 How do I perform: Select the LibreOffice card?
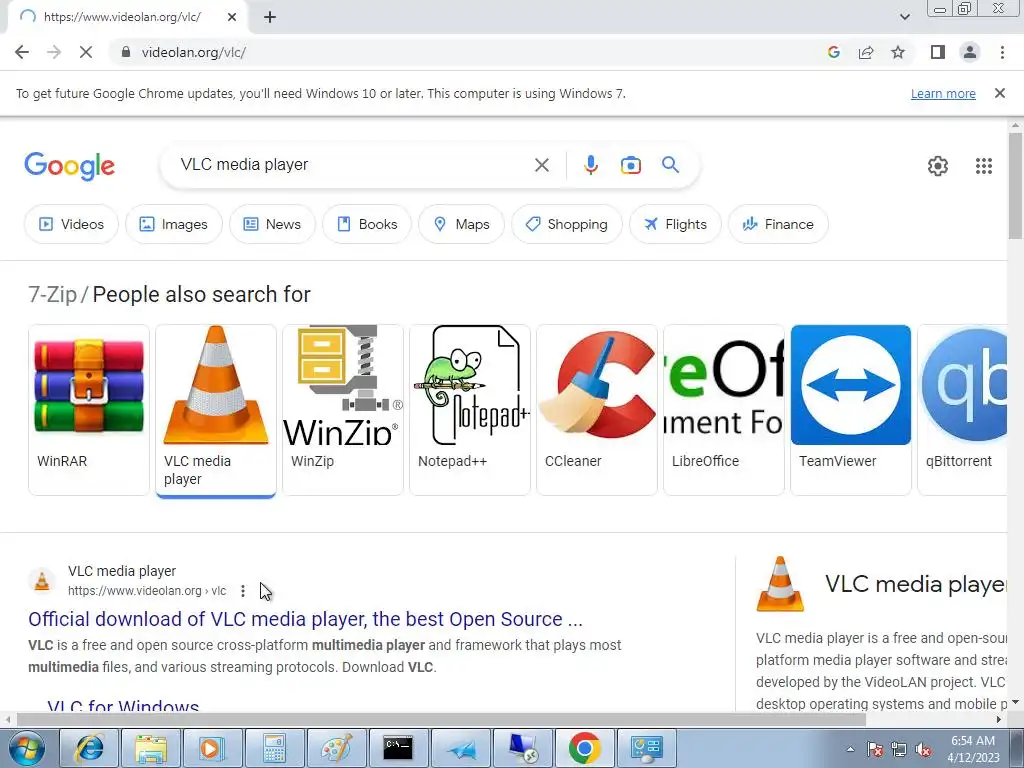click(x=724, y=410)
